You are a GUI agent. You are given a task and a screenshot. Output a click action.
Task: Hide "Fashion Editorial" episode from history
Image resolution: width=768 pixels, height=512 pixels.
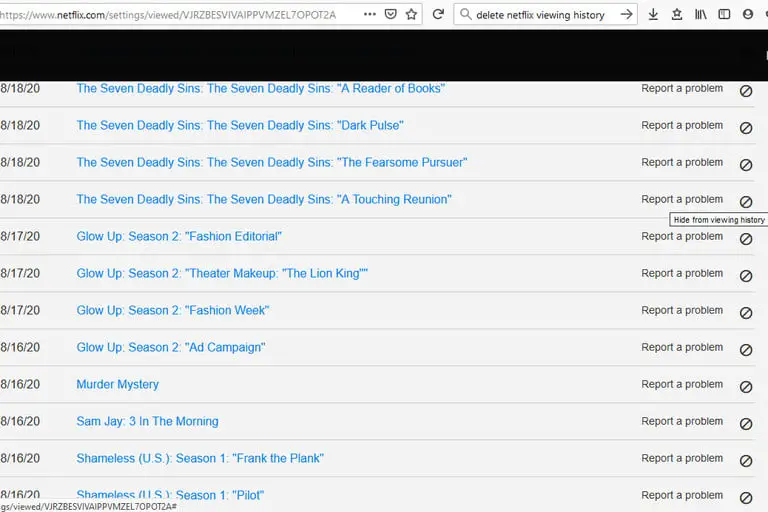[745, 239]
